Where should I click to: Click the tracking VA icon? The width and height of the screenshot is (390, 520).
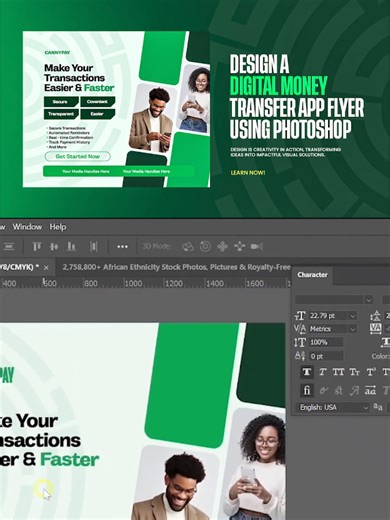click(376, 329)
